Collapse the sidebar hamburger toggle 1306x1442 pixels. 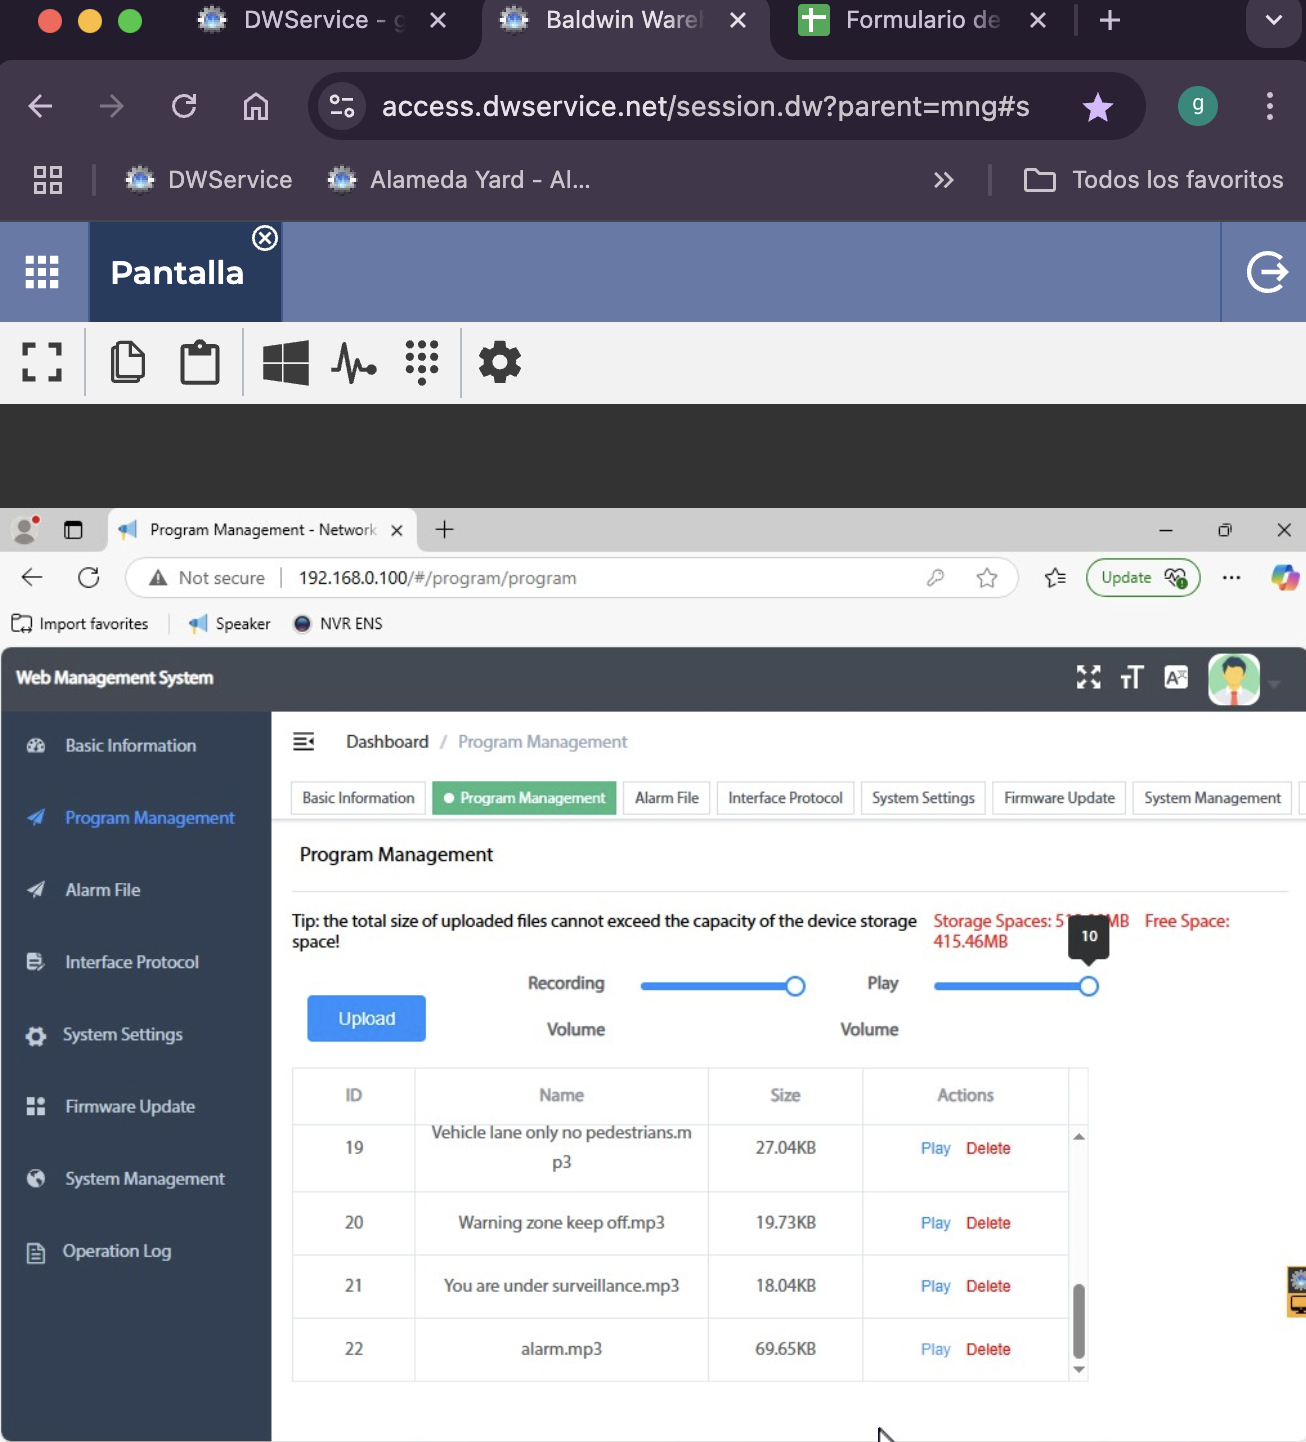304,742
